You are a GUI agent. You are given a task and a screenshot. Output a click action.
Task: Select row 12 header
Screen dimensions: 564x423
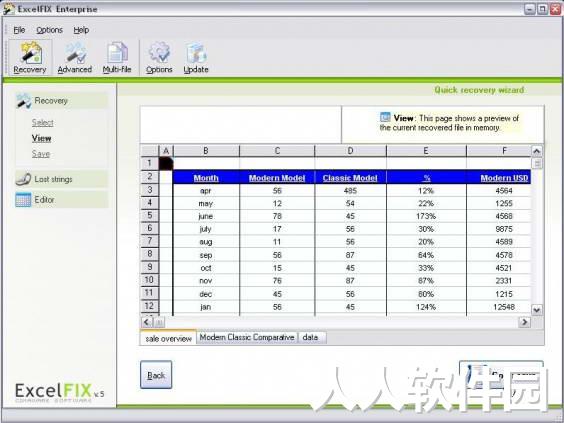(149, 306)
